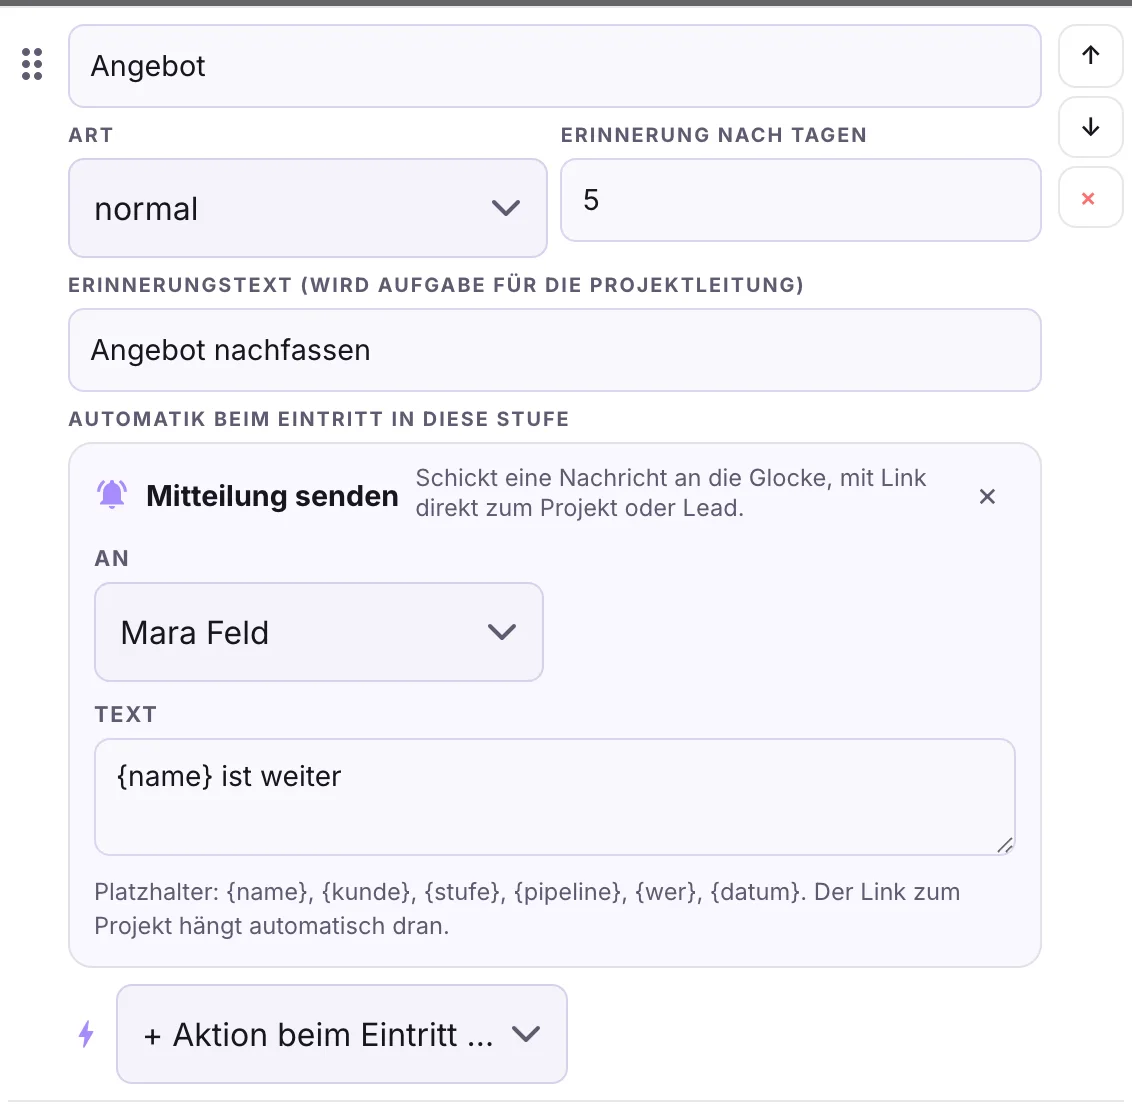Remove the Mitteilung senden action
The width and height of the screenshot is (1132, 1110).
pos(987,496)
